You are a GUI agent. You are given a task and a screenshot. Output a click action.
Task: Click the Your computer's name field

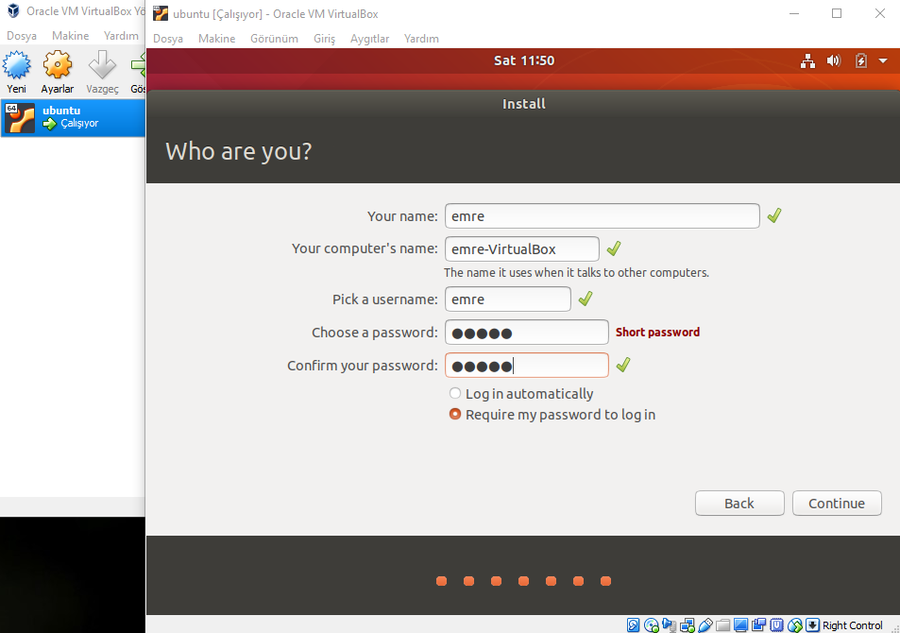521,249
